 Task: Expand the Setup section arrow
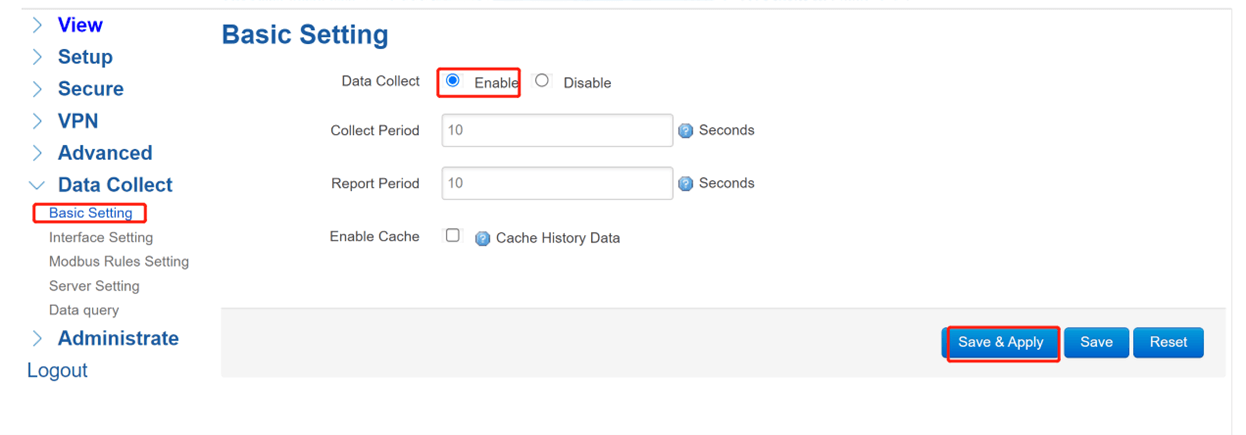pos(37,57)
